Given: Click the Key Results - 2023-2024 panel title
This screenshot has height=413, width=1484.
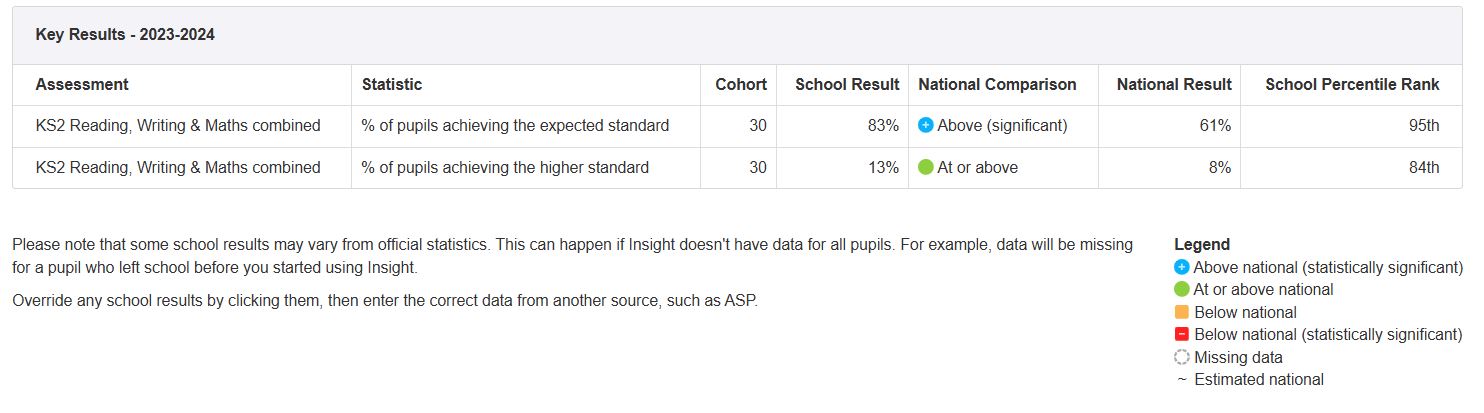Looking at the screenshot, I should [125, 35].
